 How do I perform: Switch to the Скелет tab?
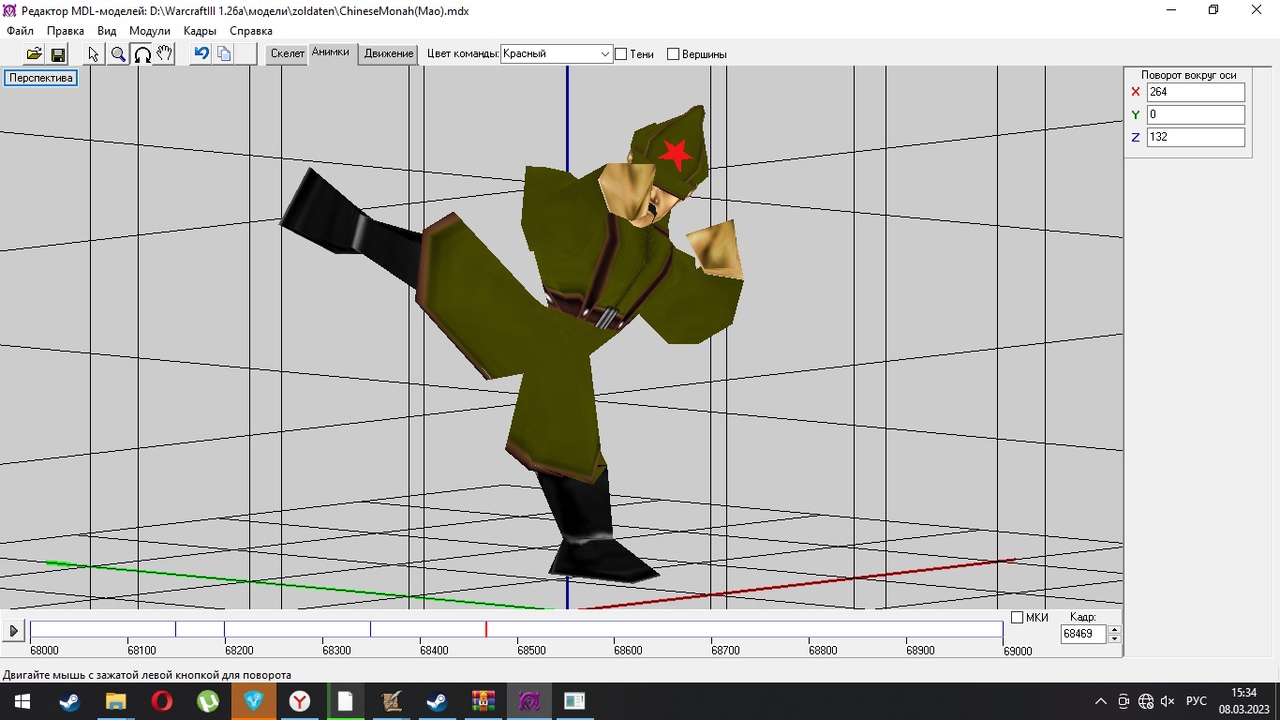tap(288, 54)
